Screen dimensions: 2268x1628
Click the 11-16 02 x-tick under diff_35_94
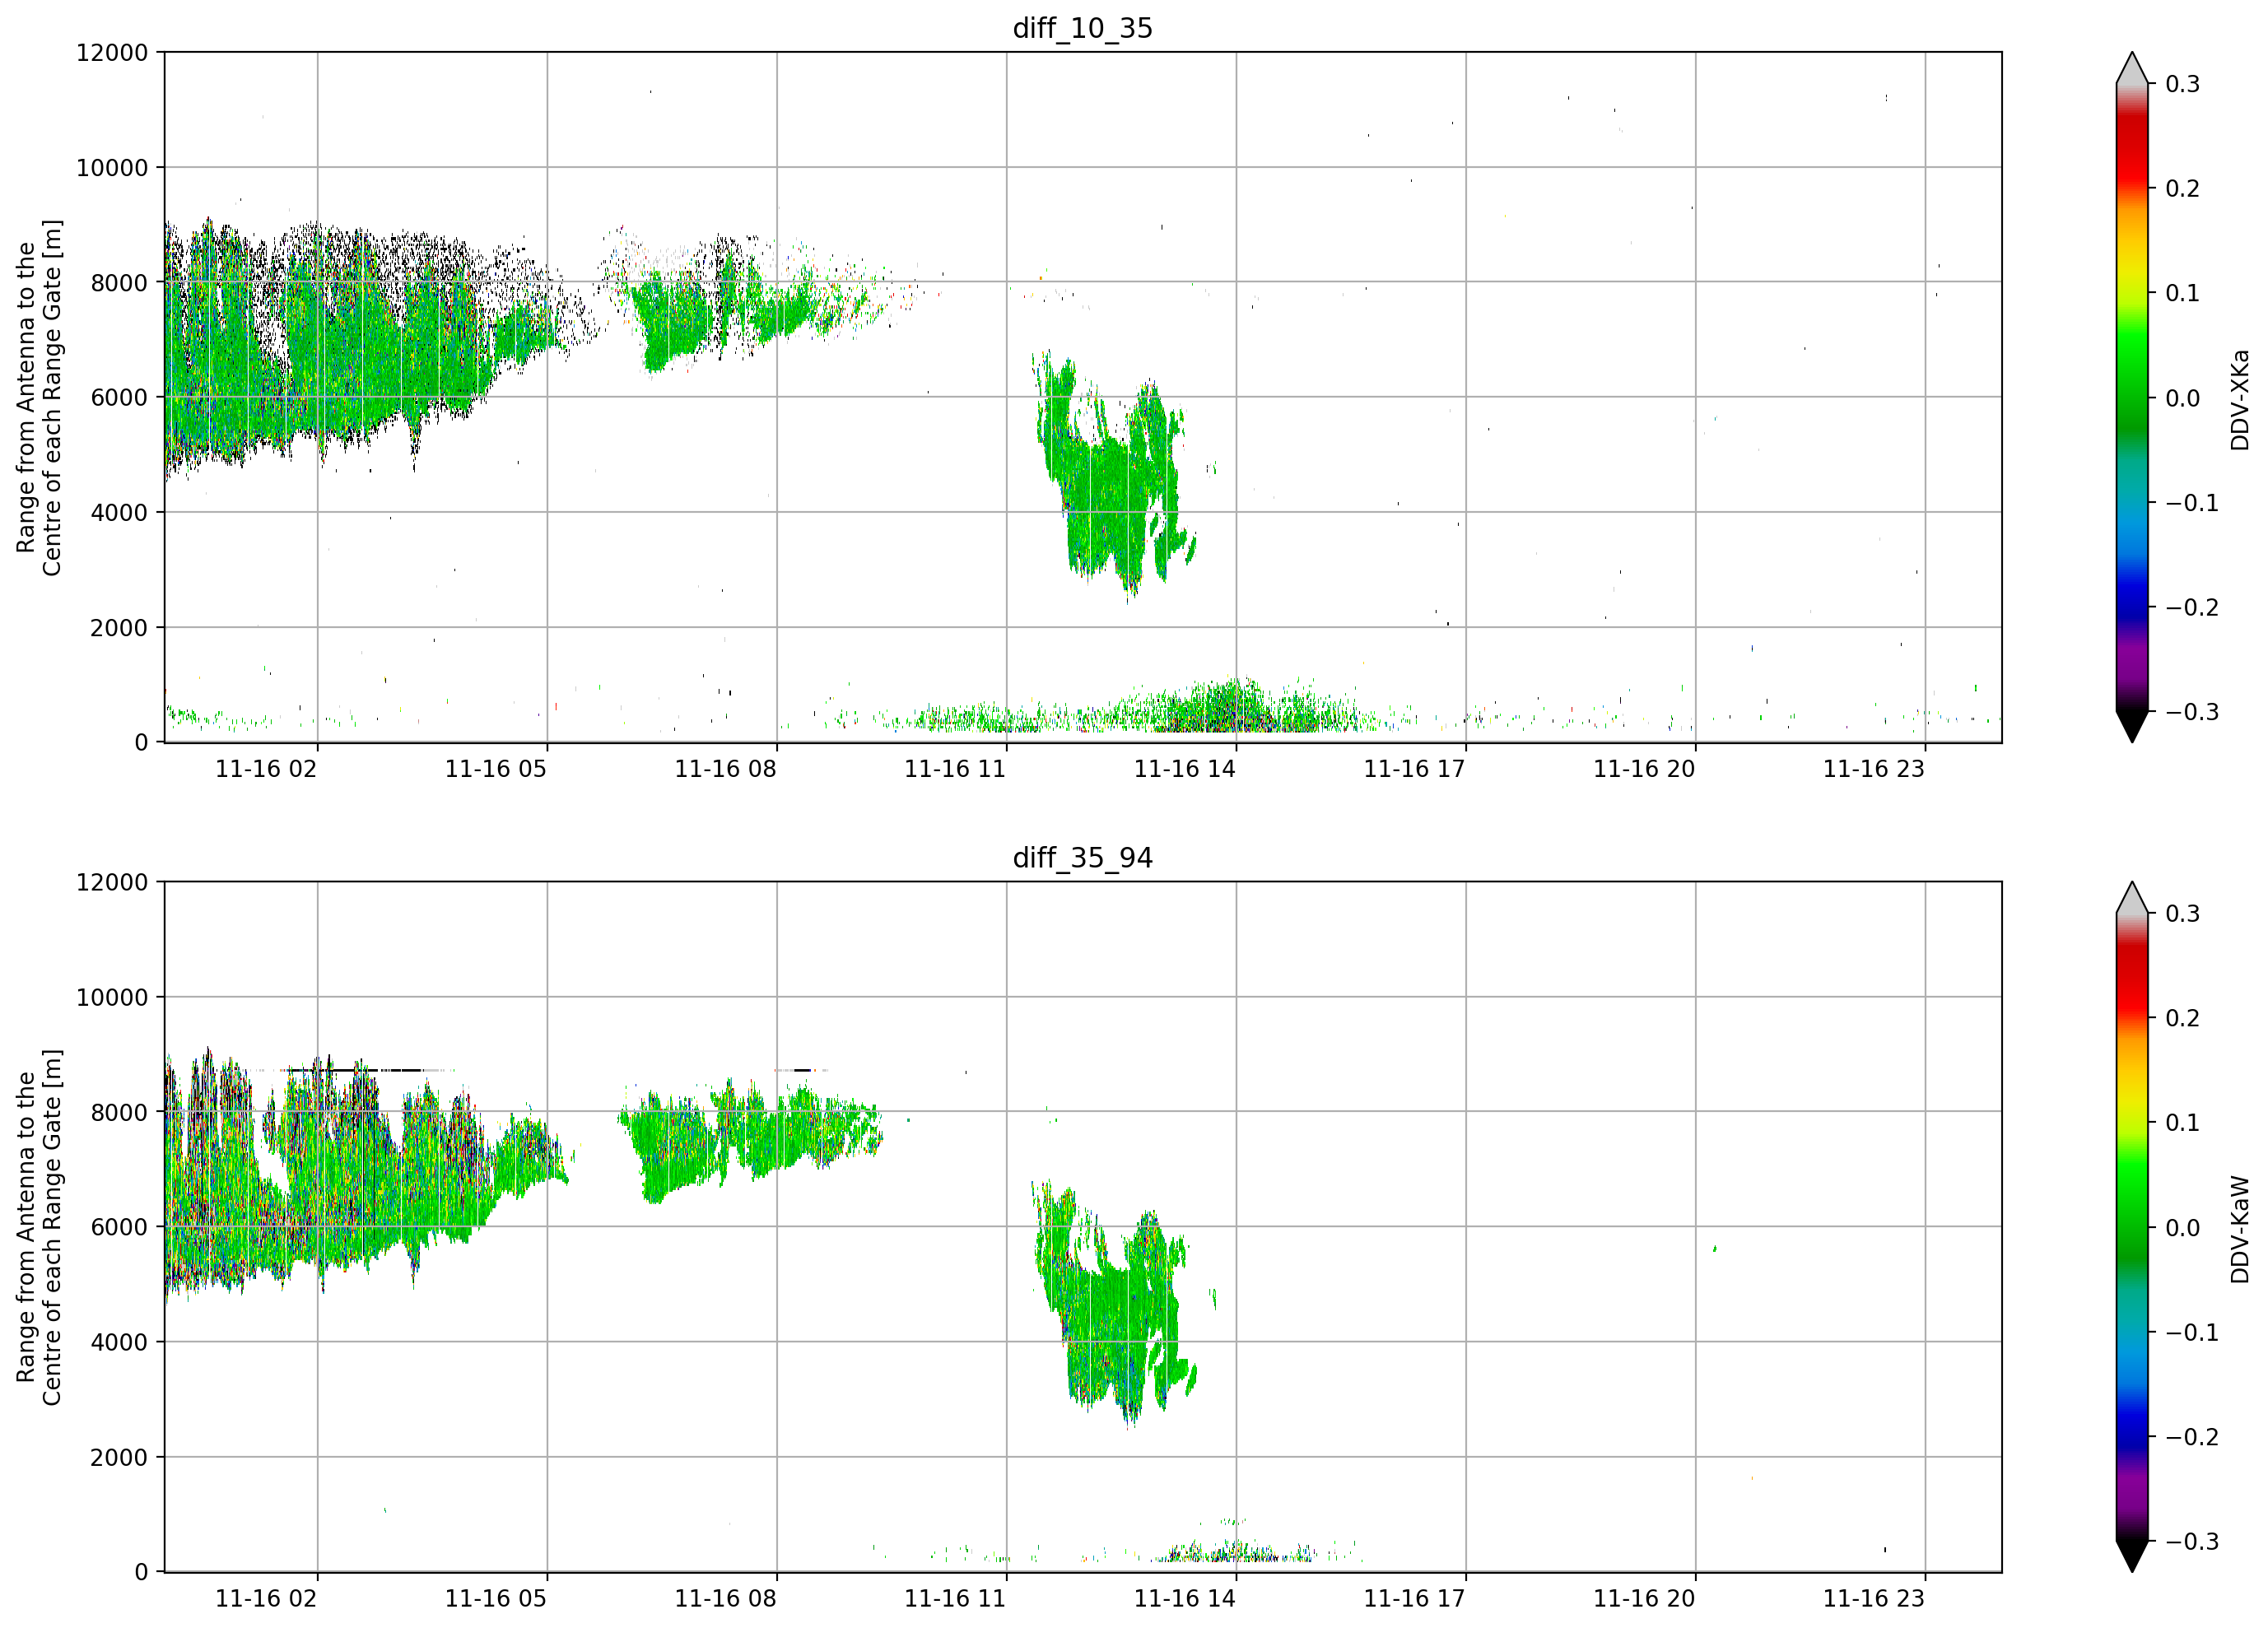[266, 1599]
